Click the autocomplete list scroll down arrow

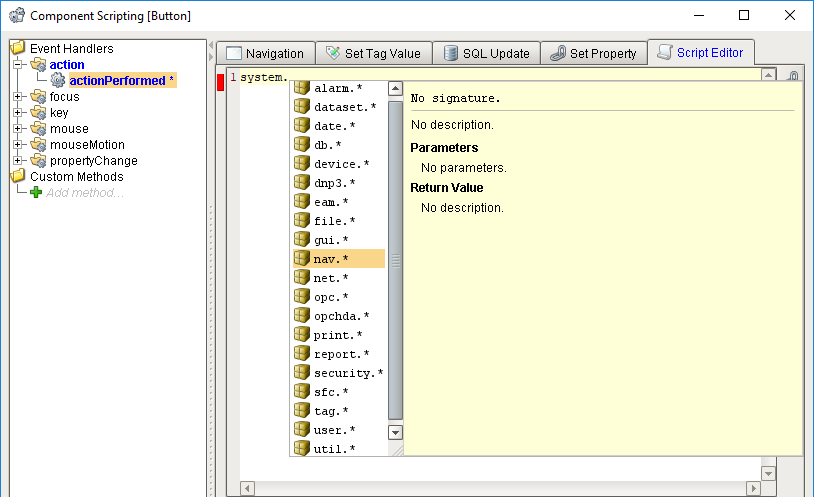[x=395, y=432]
